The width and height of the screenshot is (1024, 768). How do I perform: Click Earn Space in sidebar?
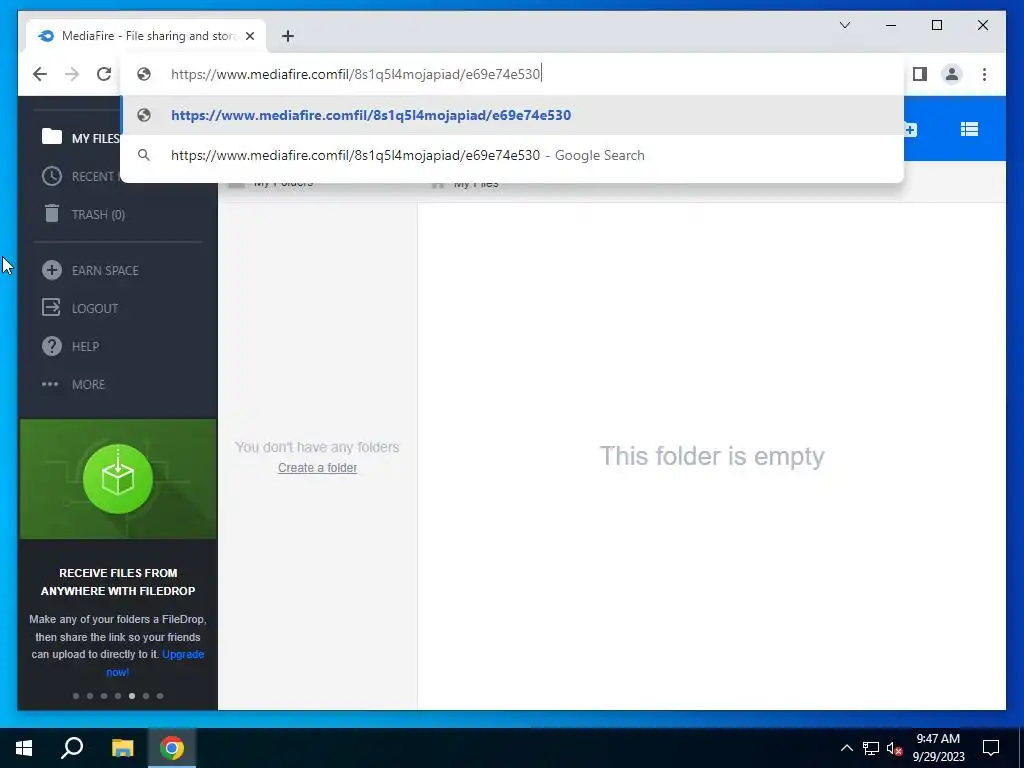90,270
